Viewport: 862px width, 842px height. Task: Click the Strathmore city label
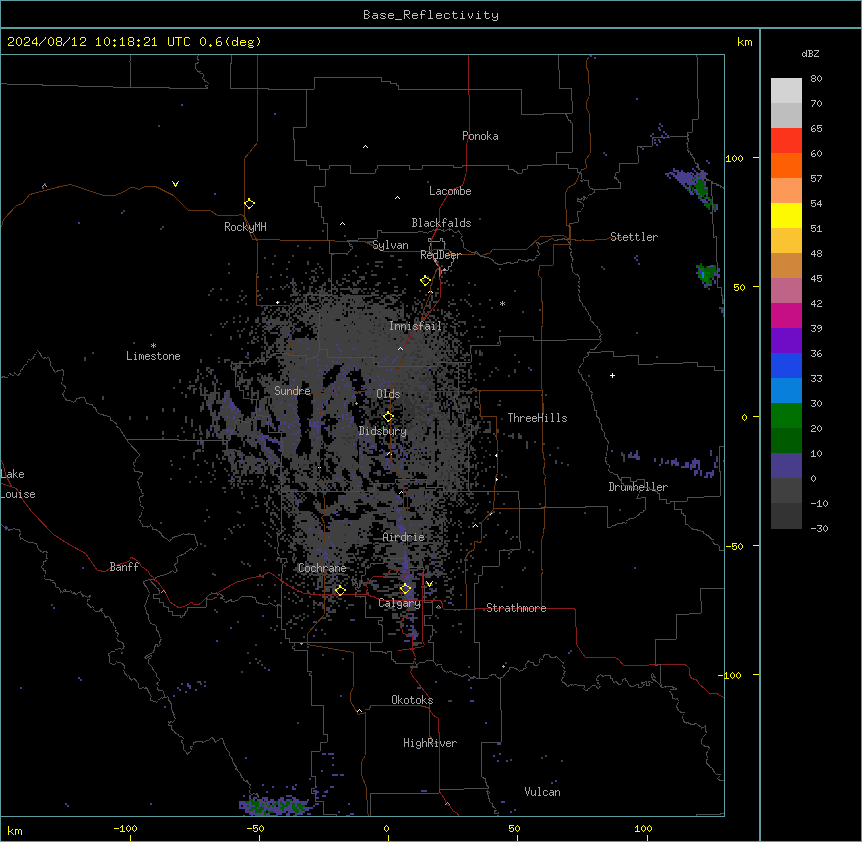point(516,608)
